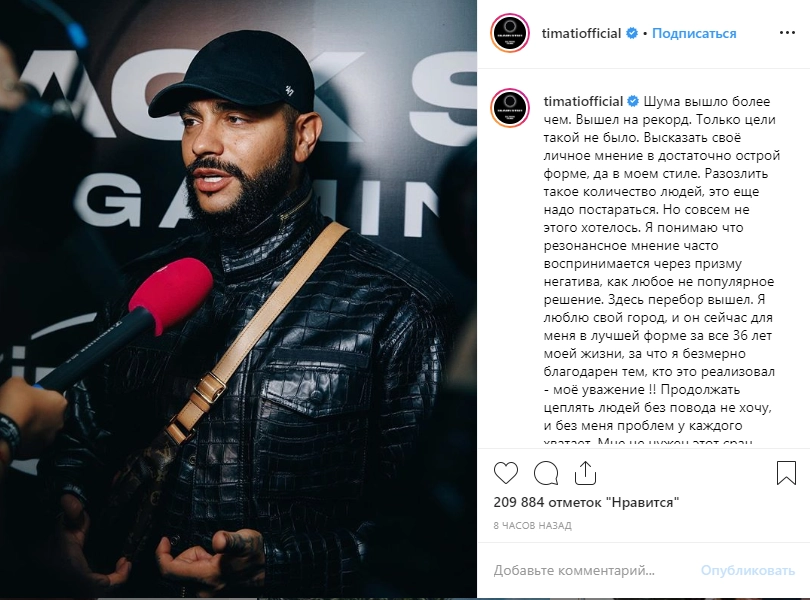Click the main post photo of the man

click(238, 300)
